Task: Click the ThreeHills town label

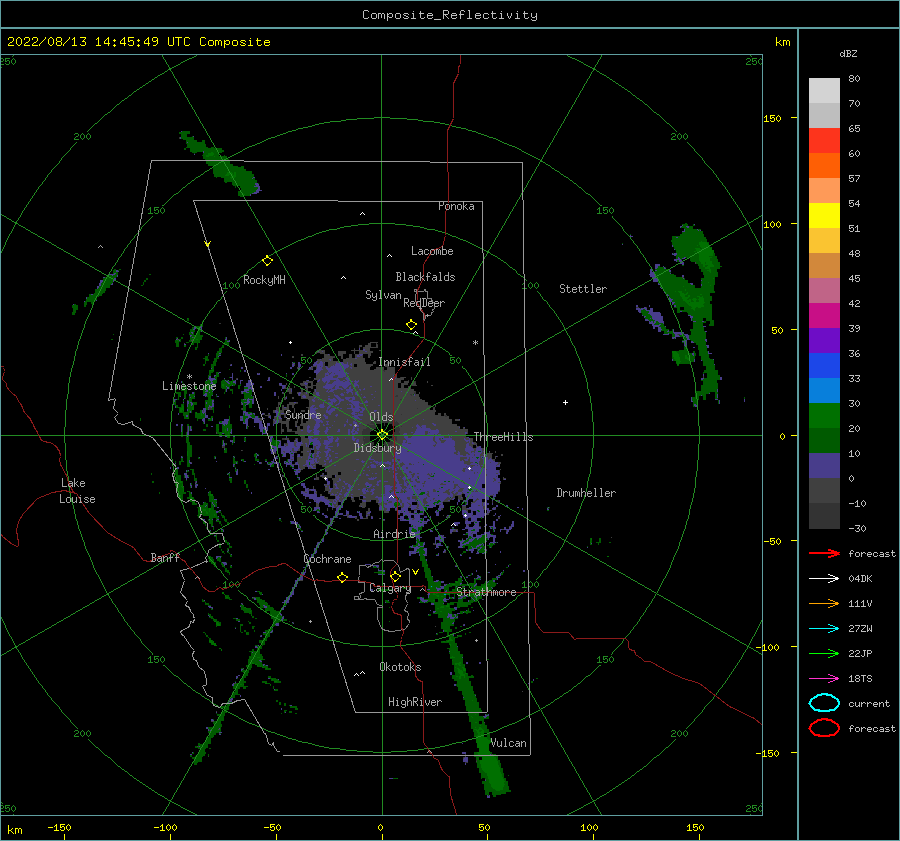Action: [503, 437]
